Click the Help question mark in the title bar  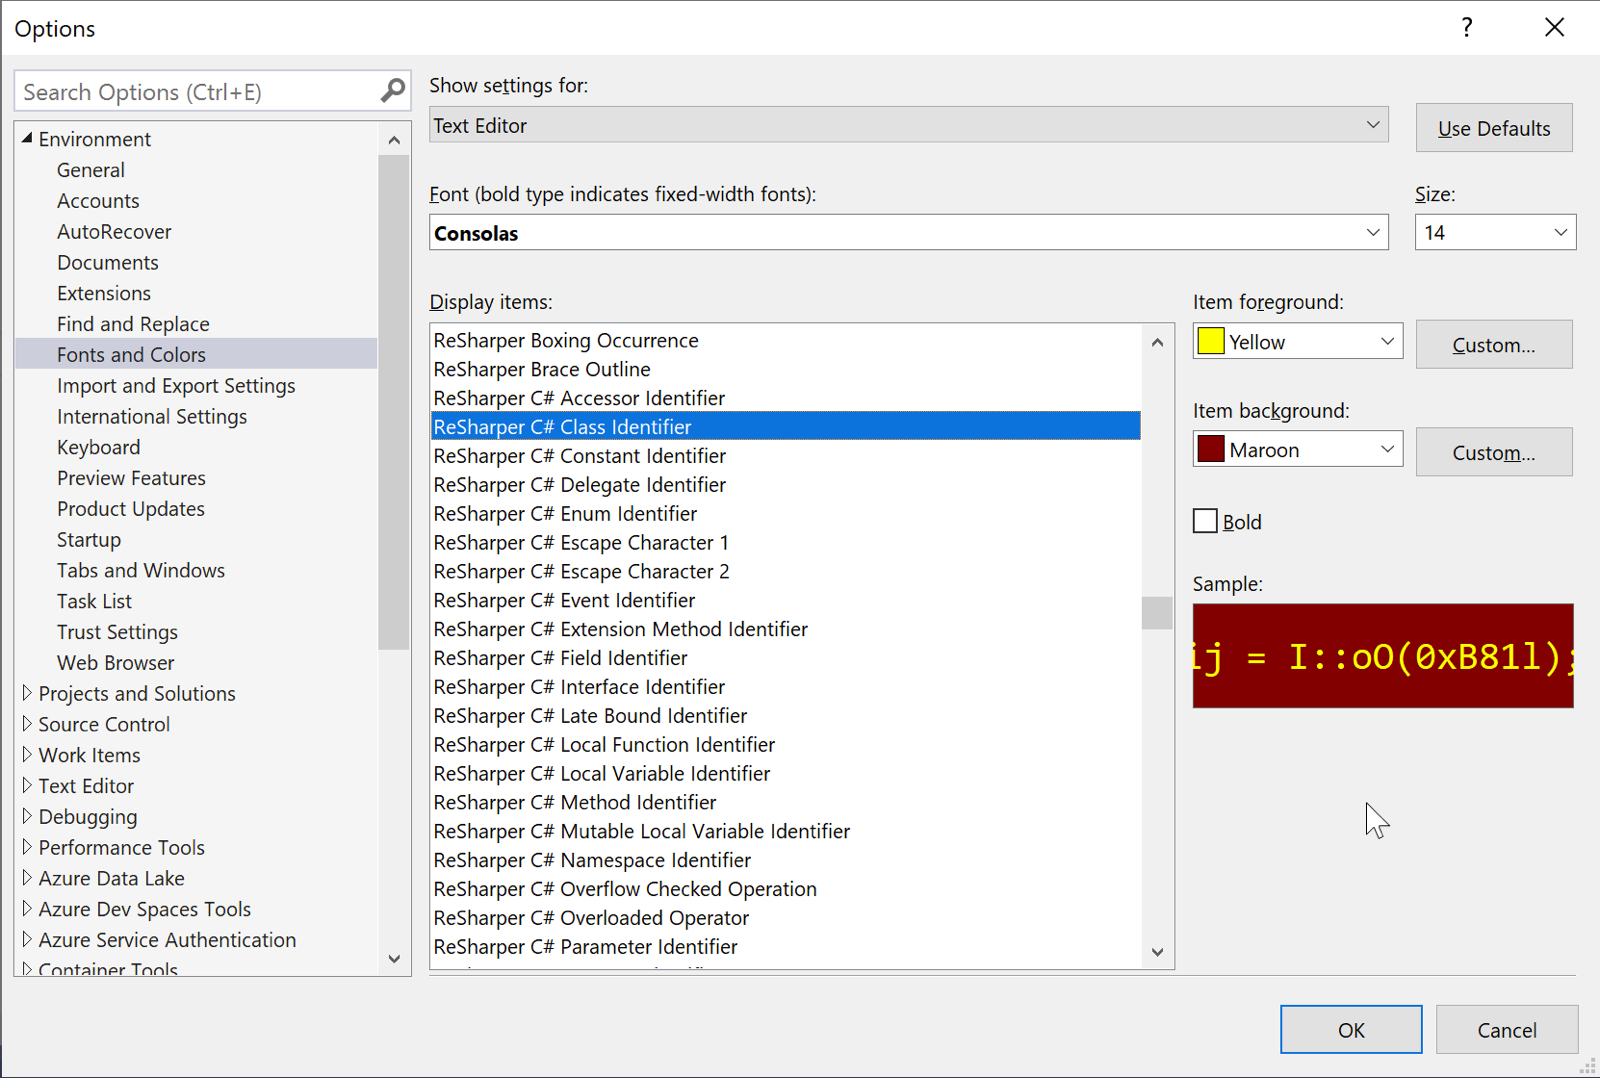pyautogui.click(x=1466, y=27)
